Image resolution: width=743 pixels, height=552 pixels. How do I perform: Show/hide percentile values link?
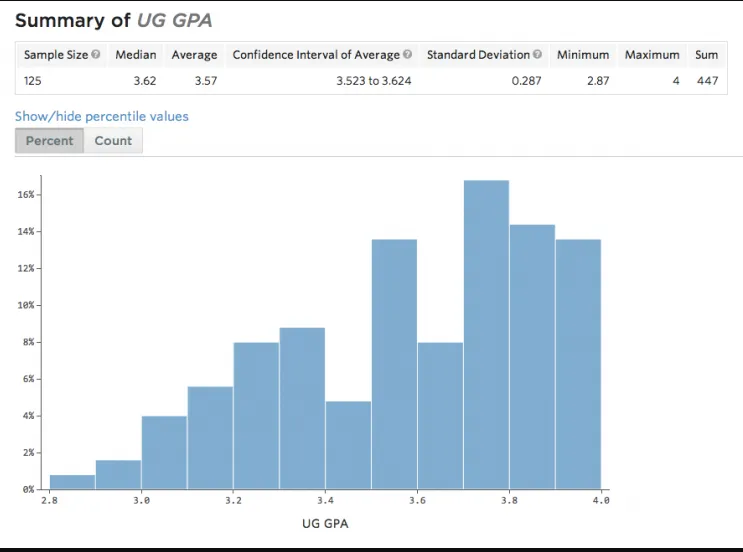101,117
